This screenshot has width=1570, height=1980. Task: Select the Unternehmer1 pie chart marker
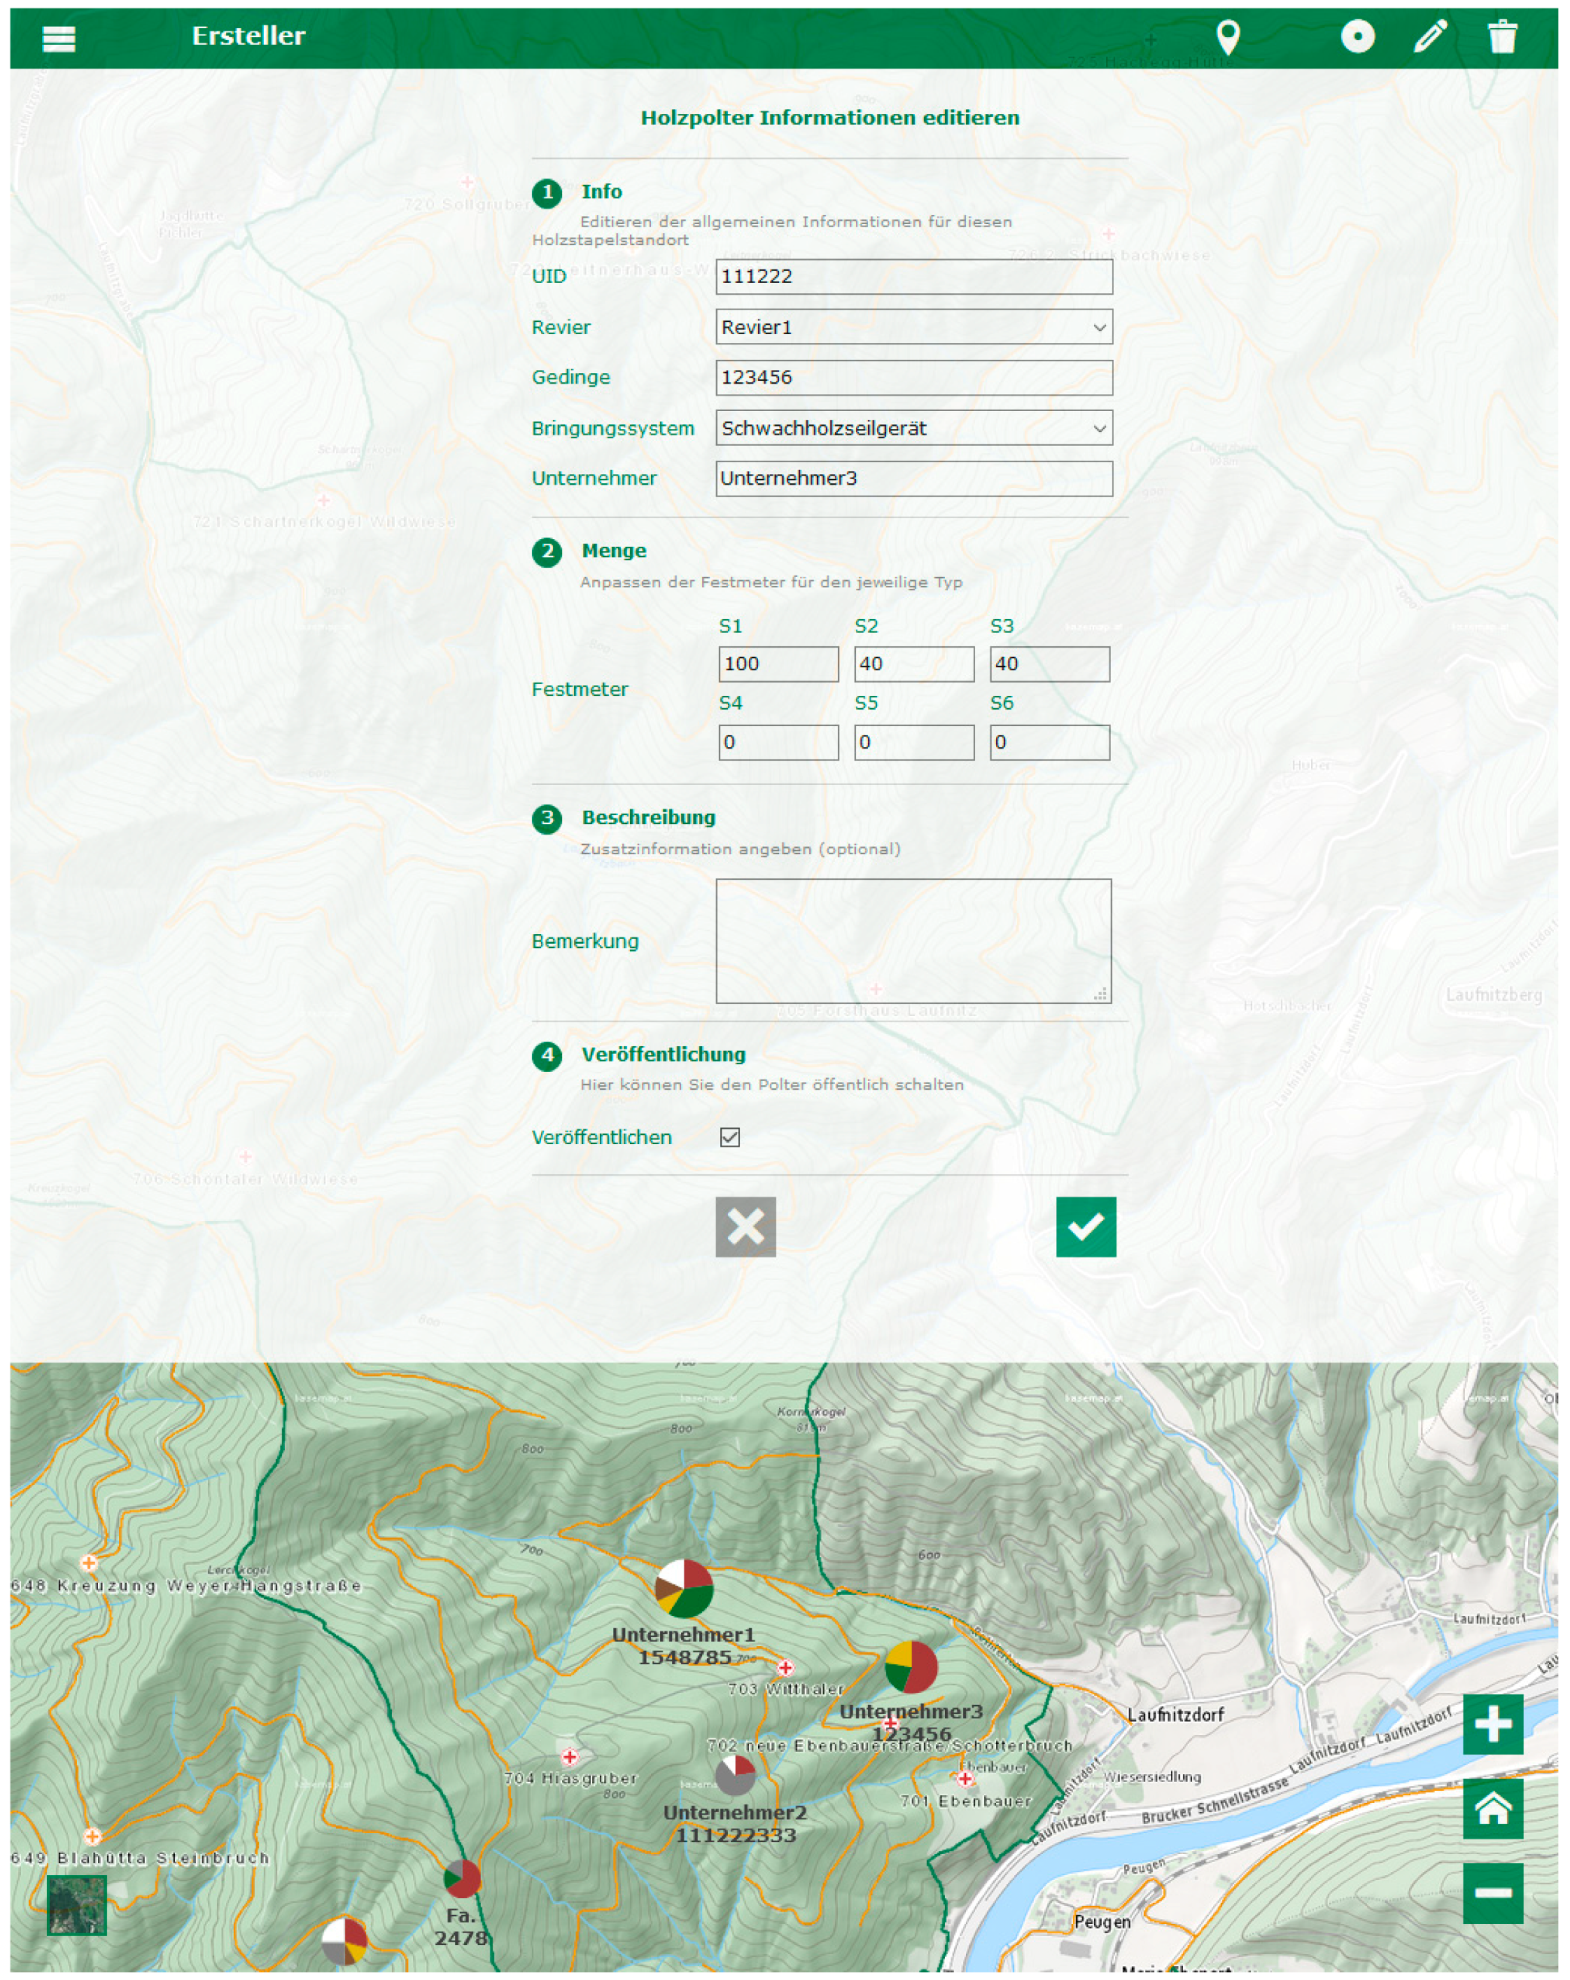point(683,1588)
